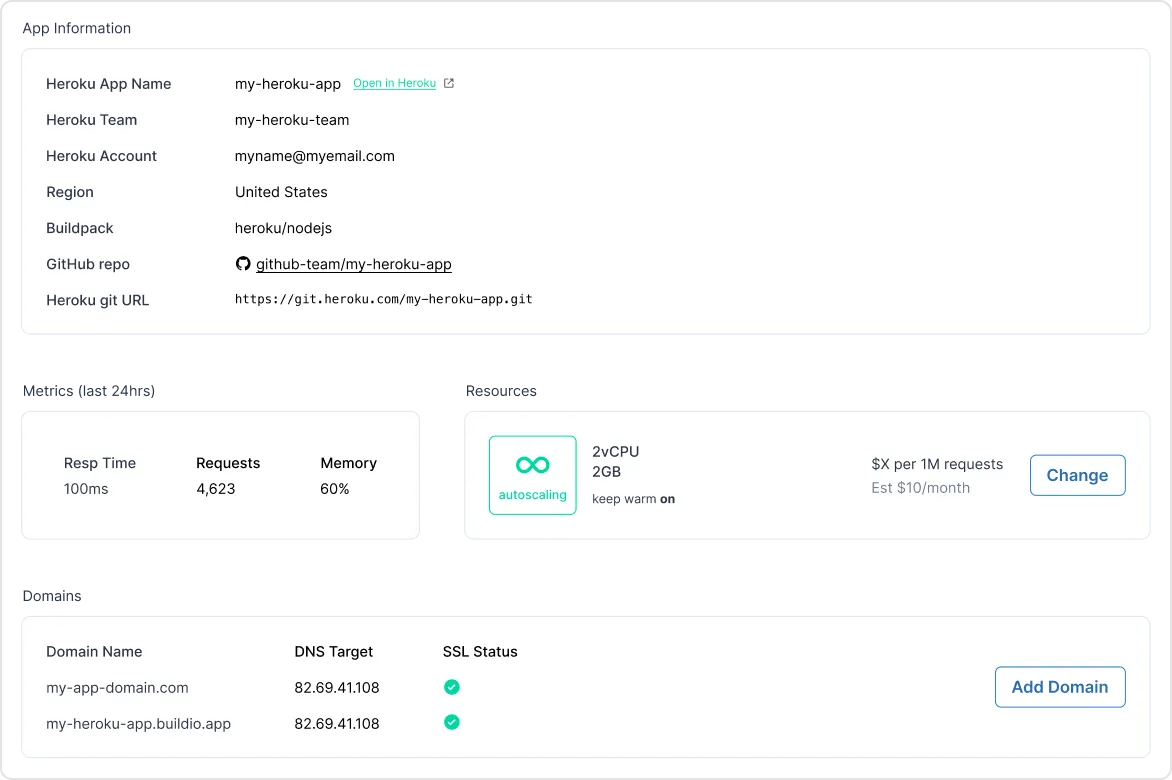Click the Memory 60% metric
Screen dimensions: 1172x780
pyautogui.click(x=348, y=476)
